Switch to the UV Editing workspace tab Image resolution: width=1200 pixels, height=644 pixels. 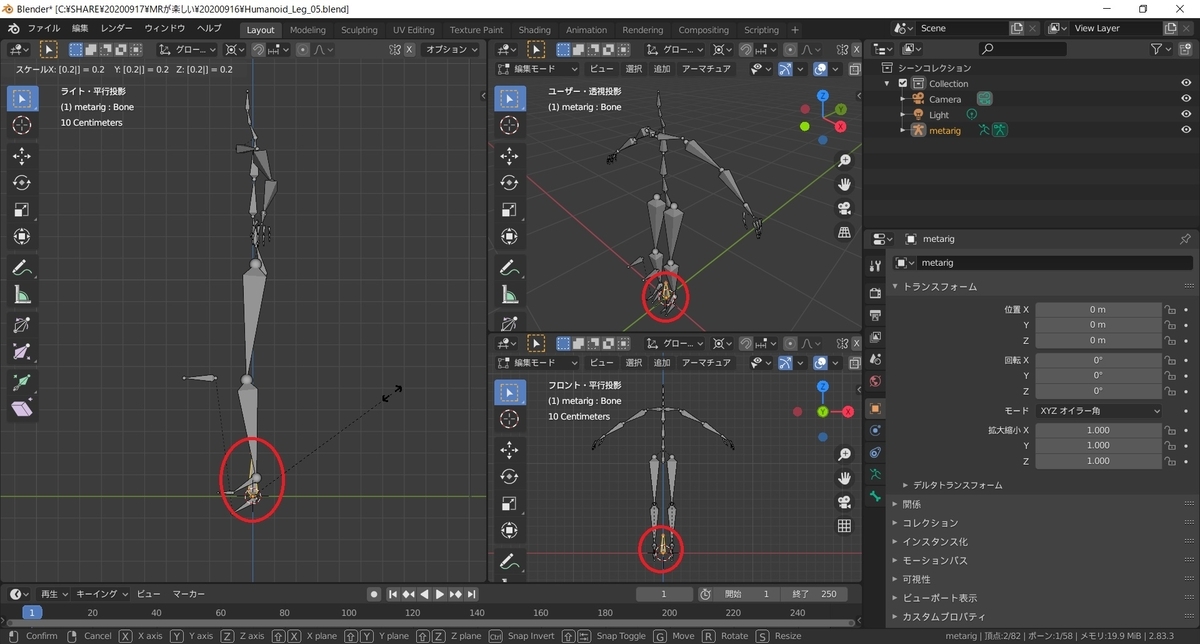(x=413, y=30)
